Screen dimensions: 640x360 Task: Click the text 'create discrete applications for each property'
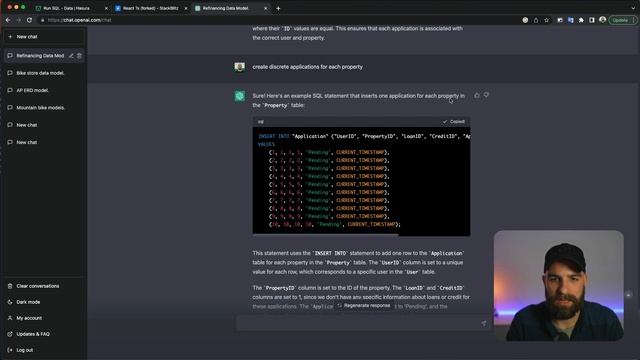point(307,67)
